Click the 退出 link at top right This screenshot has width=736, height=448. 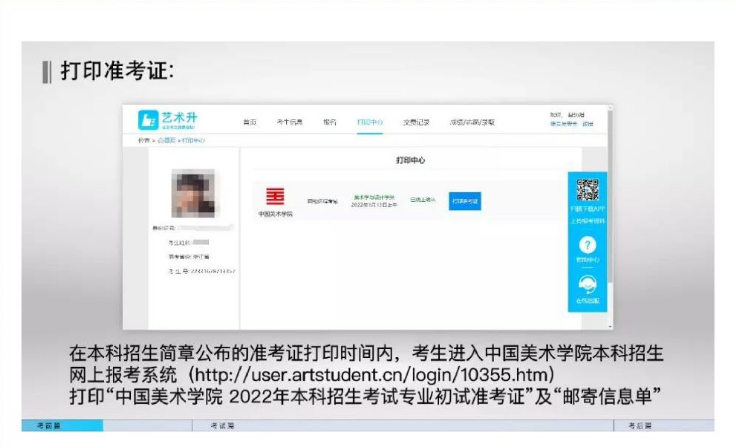click(x=588, y=124)
